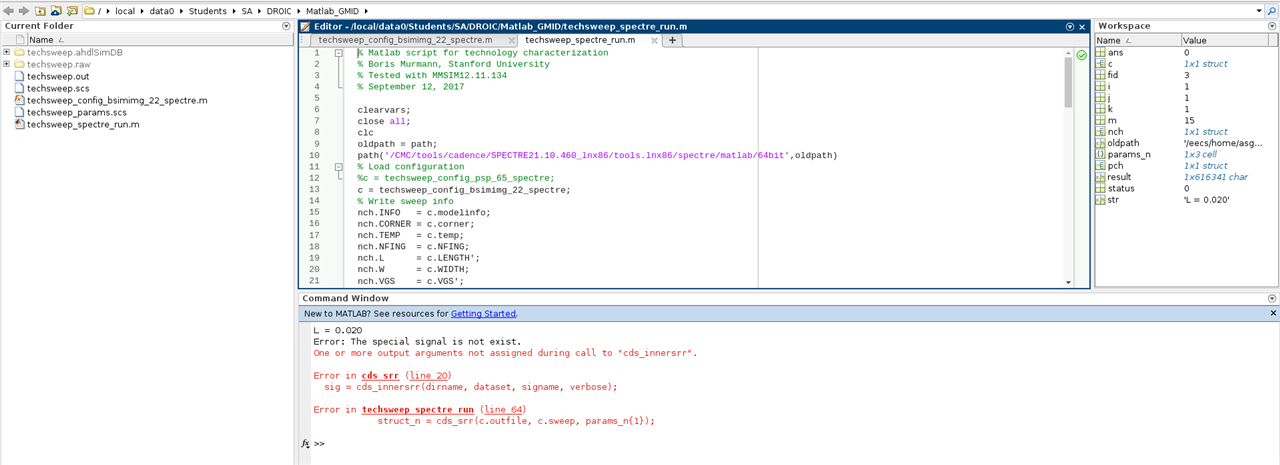Open the Getting Started link
This screenshot has width=1280, height=465.
click(483, 314)
